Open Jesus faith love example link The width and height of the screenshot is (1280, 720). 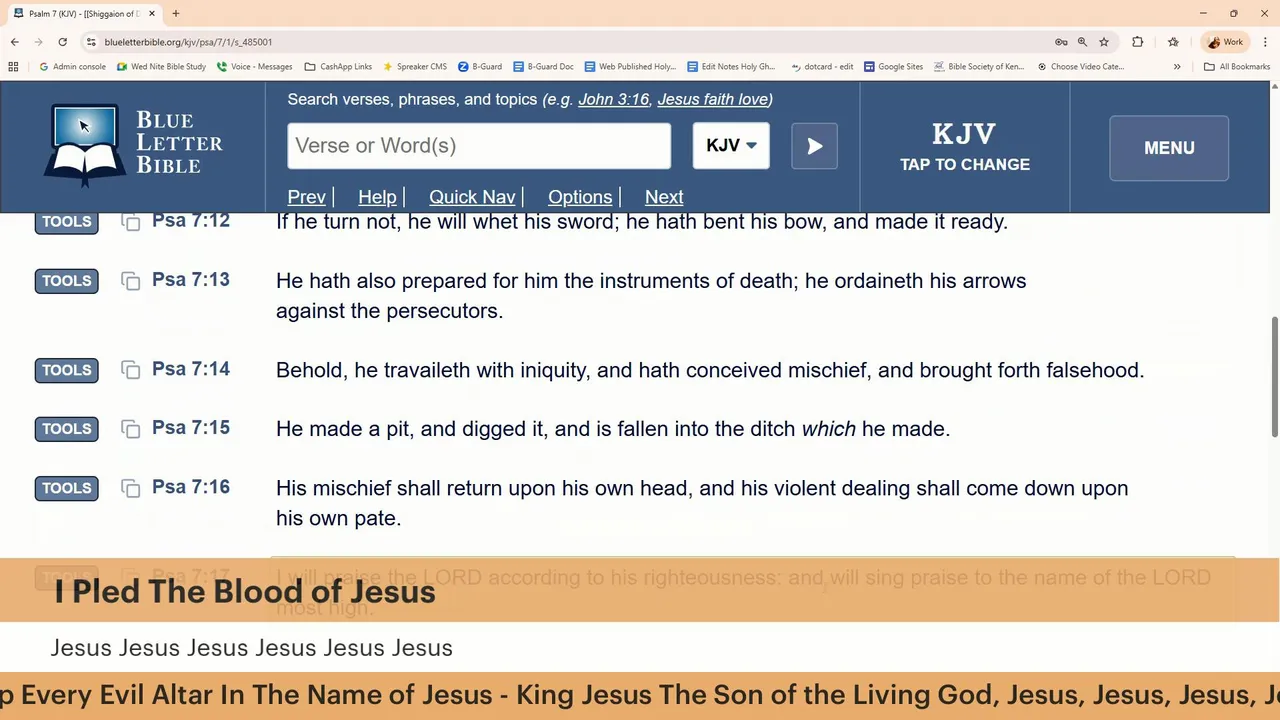click(x=712, y=100)
